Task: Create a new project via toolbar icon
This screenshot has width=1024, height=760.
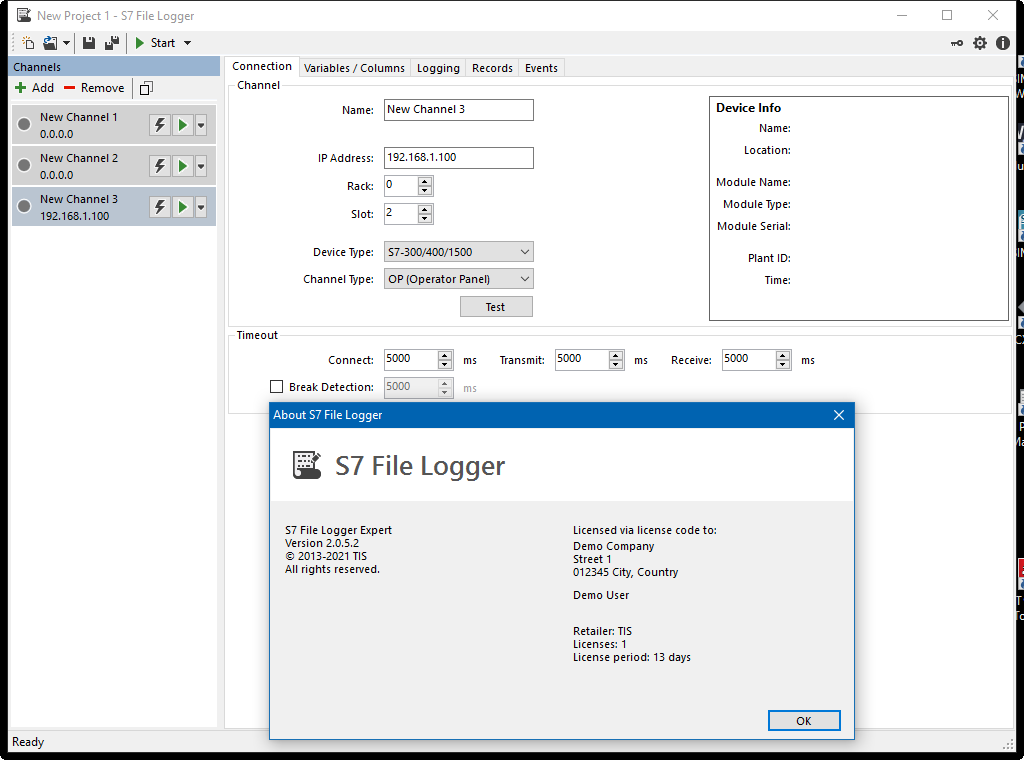Action: (x=27, y=43)
